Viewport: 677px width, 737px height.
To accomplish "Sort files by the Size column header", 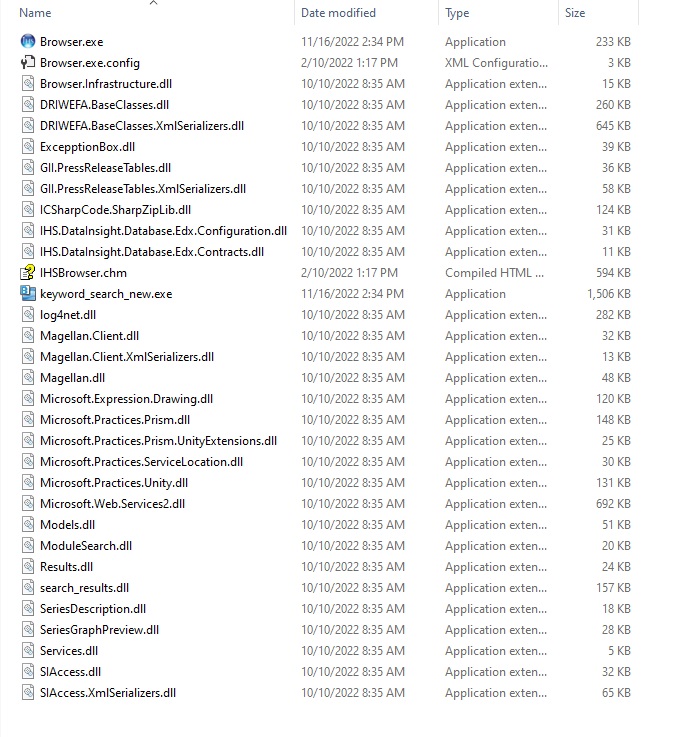I will pos(575,13).
